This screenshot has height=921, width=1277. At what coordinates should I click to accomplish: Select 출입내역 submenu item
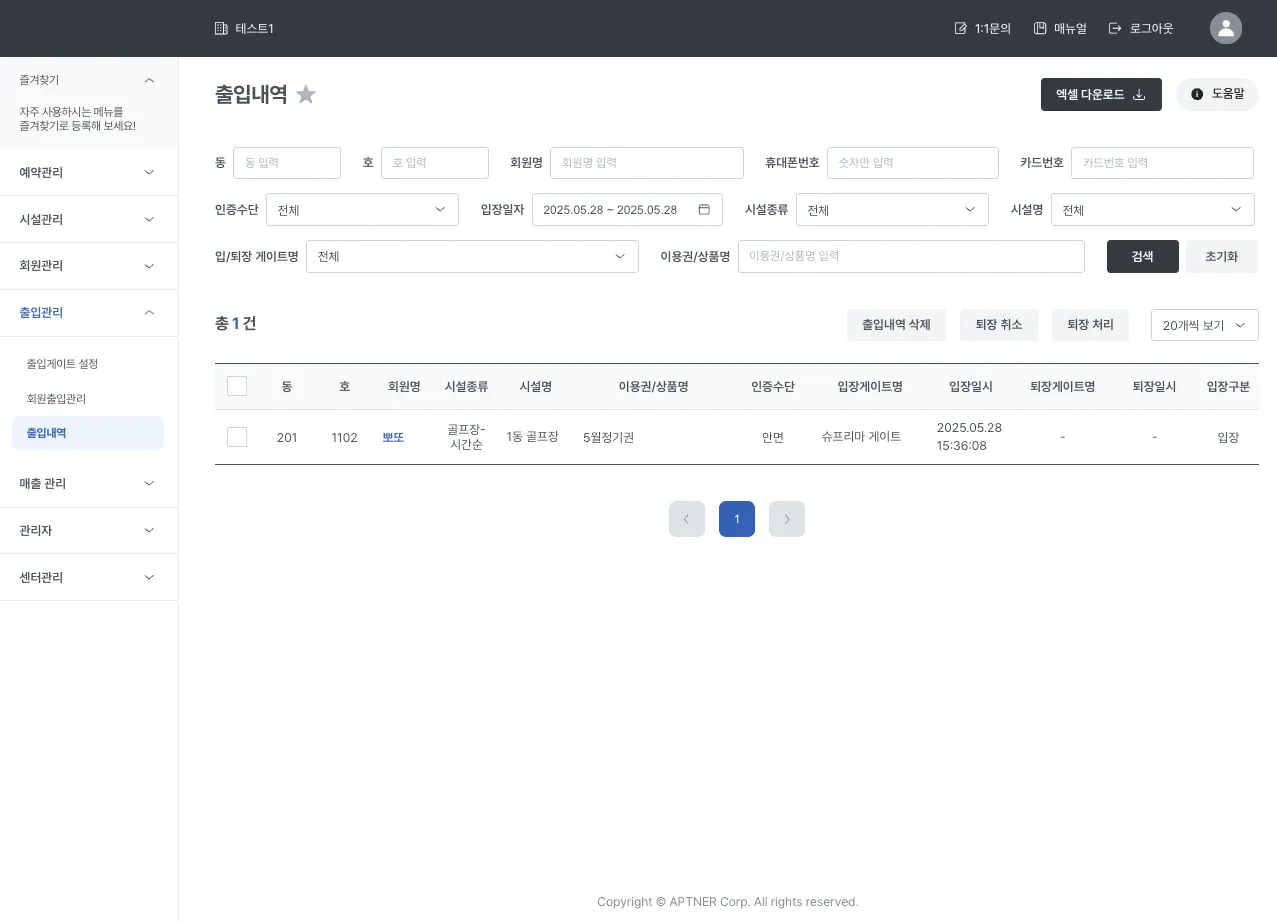[x=88, y=433]
